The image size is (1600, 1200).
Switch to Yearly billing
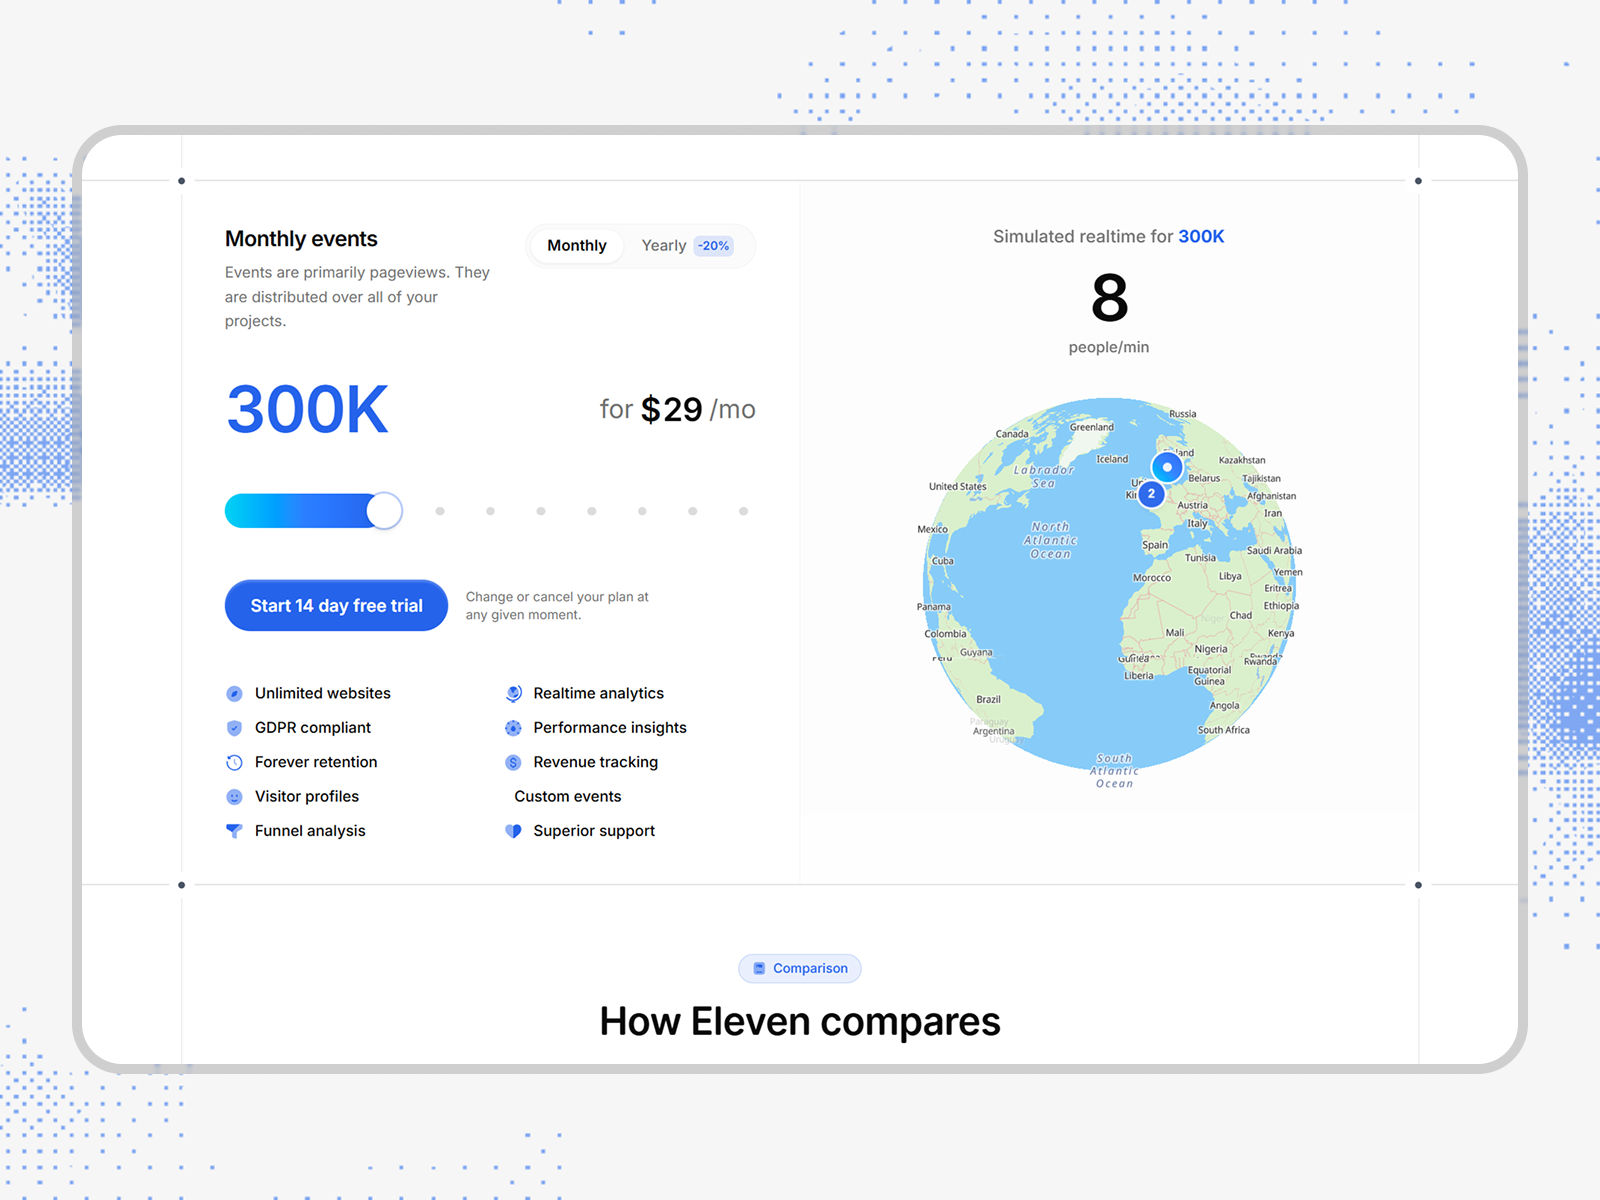pyautogui.click(x=664, y=246)
